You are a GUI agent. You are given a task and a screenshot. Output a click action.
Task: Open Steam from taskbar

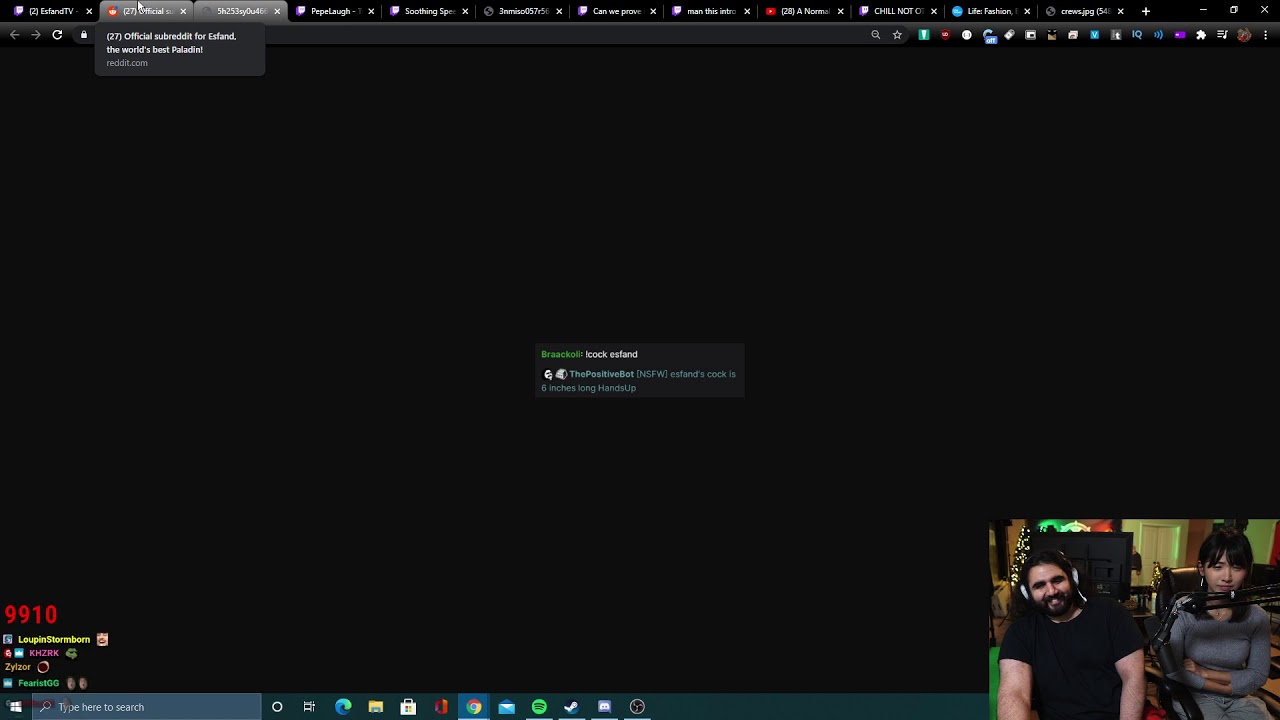(x=571, y=707)
